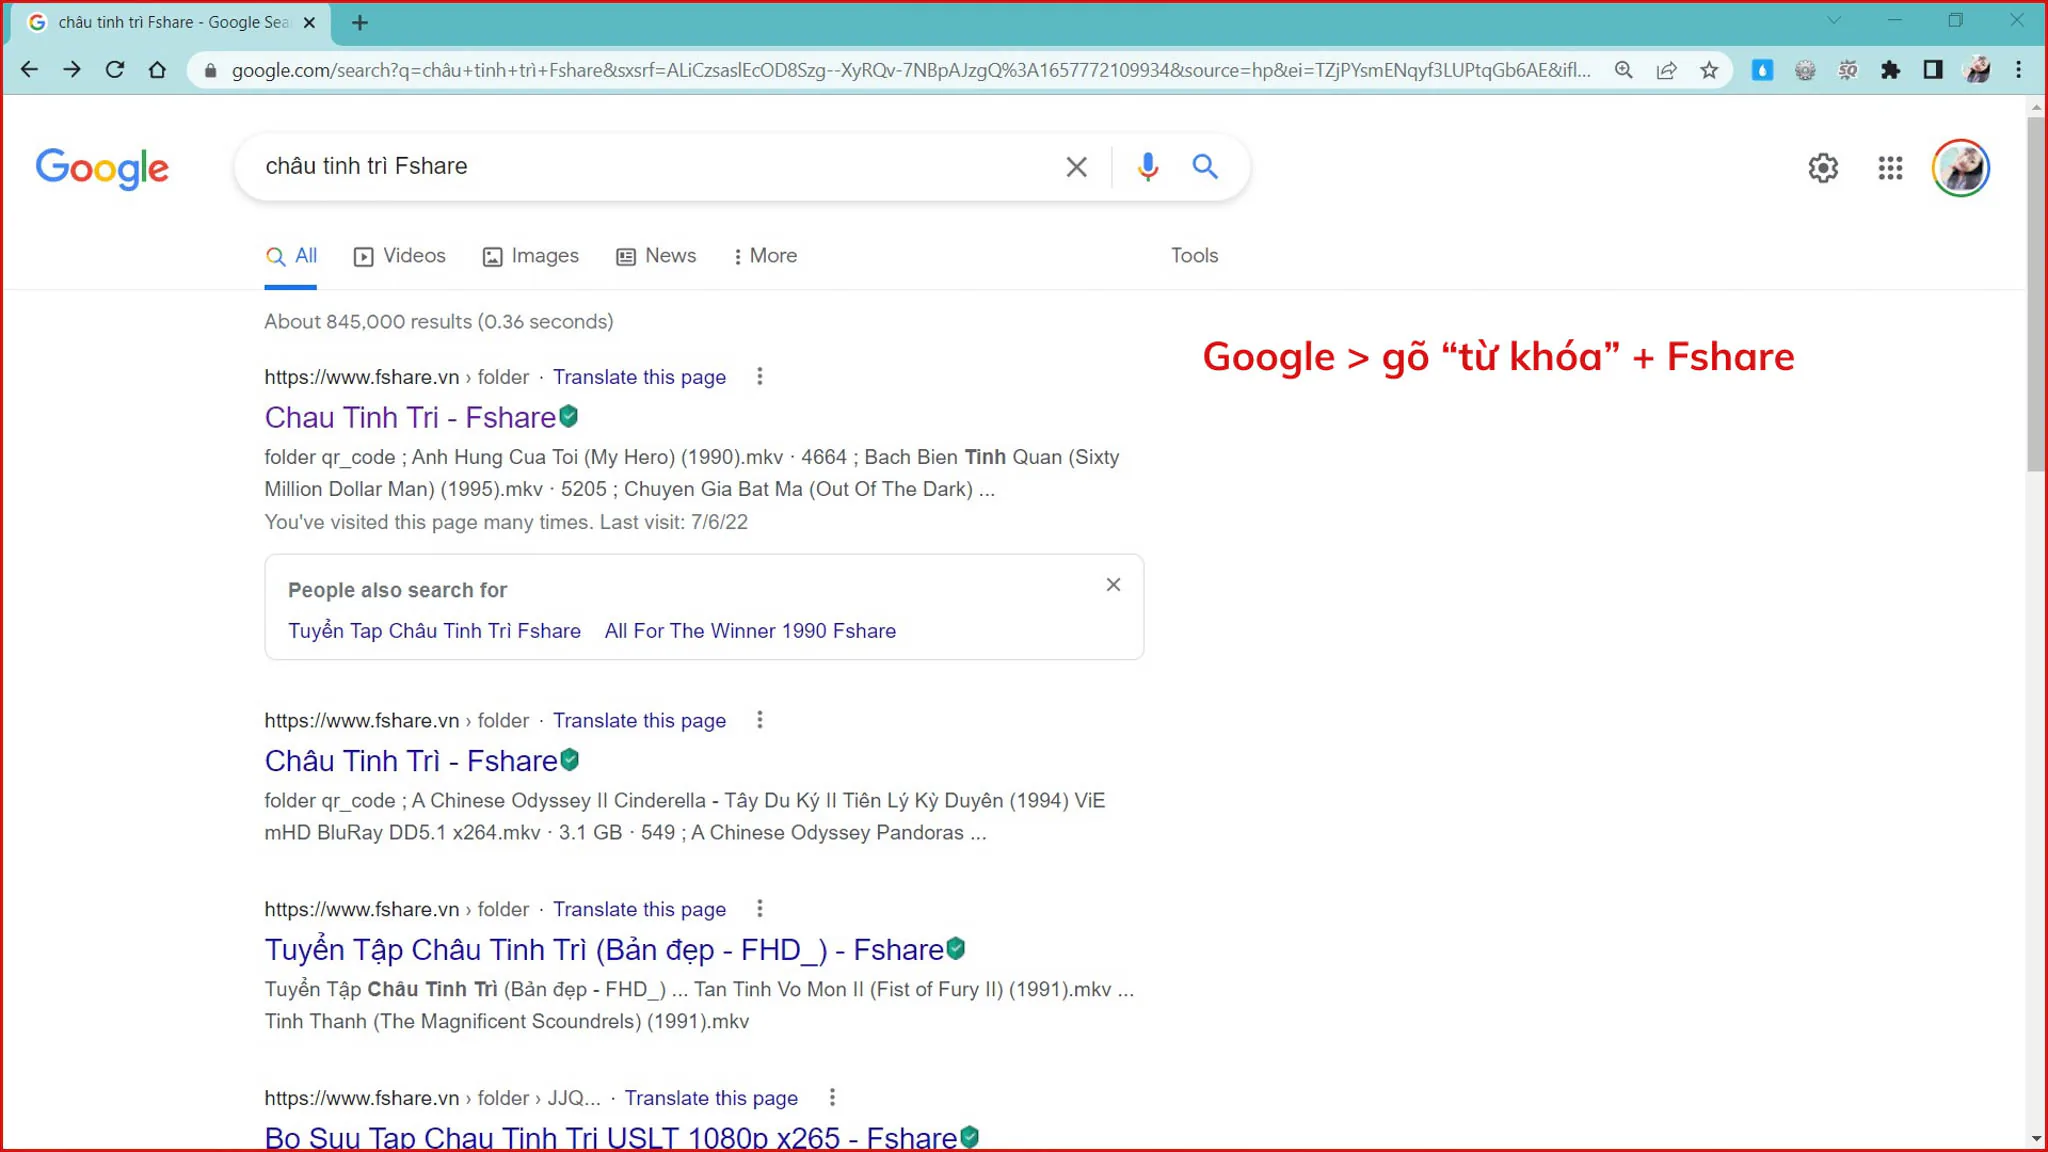2048x1152 pixels.
Task: Open the blue droplet extension icon
Action: [1762, 70]
